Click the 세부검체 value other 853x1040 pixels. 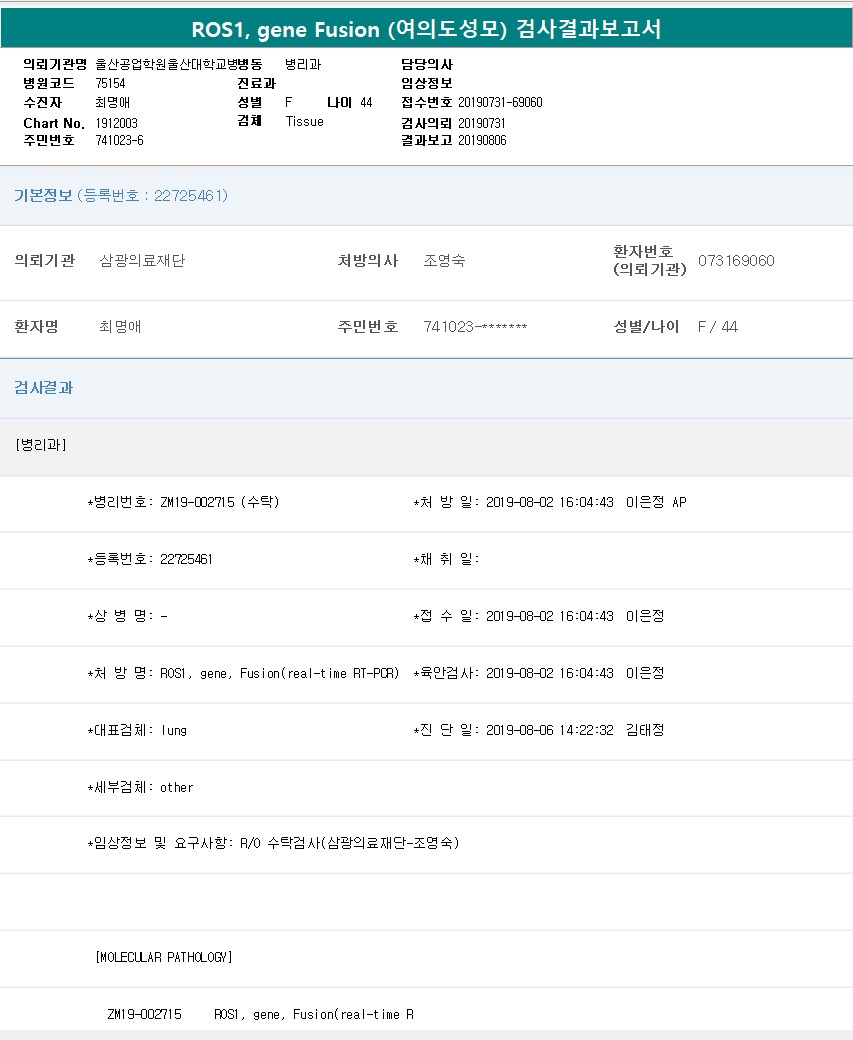(177, 787)
